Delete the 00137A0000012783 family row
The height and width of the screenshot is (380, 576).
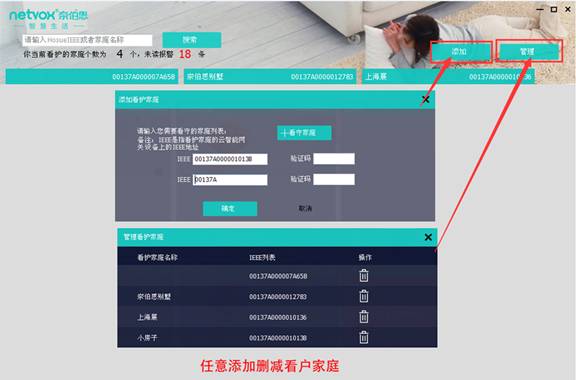click(364, 296)
